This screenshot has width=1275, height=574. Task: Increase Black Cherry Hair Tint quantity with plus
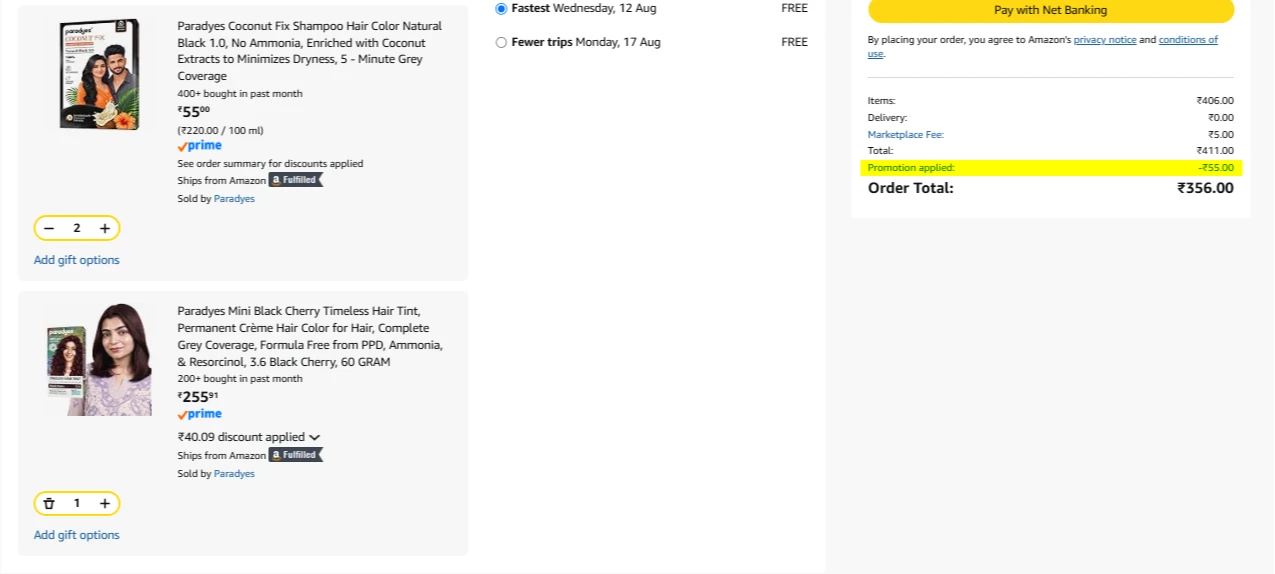[x=105, y=503]
